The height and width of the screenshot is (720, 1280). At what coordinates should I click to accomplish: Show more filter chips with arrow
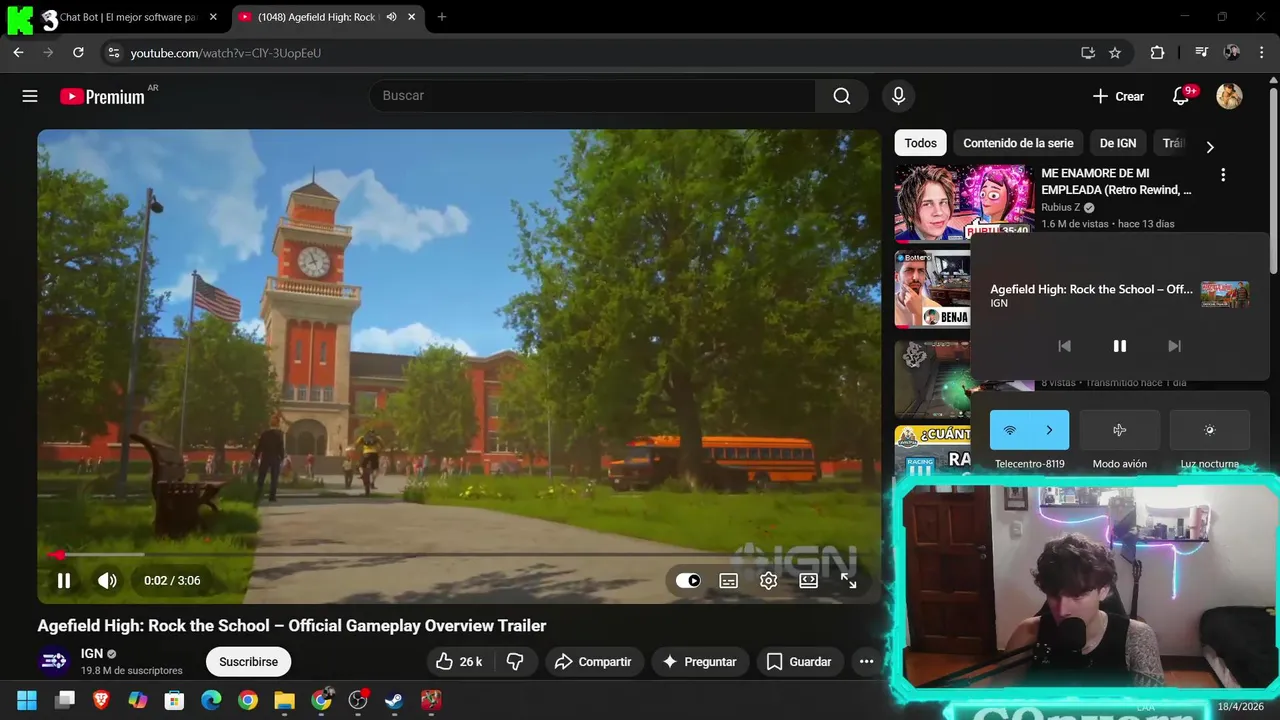[x=1210, y=147]
